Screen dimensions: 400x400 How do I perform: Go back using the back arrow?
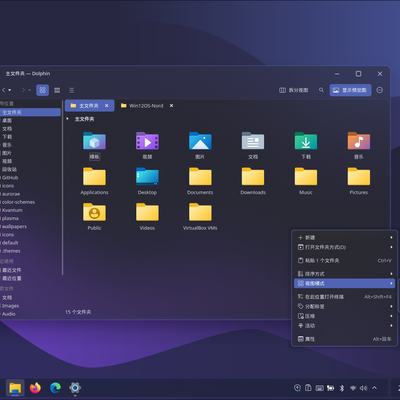coord(3,90)
